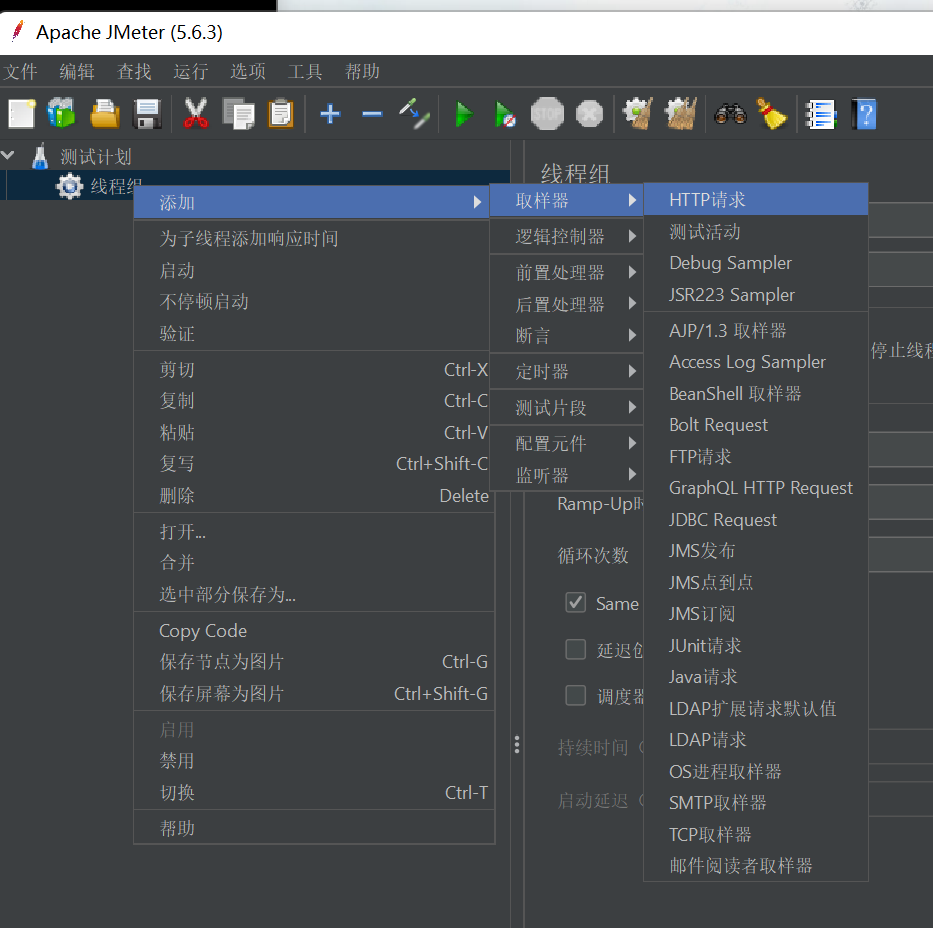Expand all nodes with plus icon
The height and width of the screenshot is (928, 933).
pyautogui.click(x=330, y=114)
